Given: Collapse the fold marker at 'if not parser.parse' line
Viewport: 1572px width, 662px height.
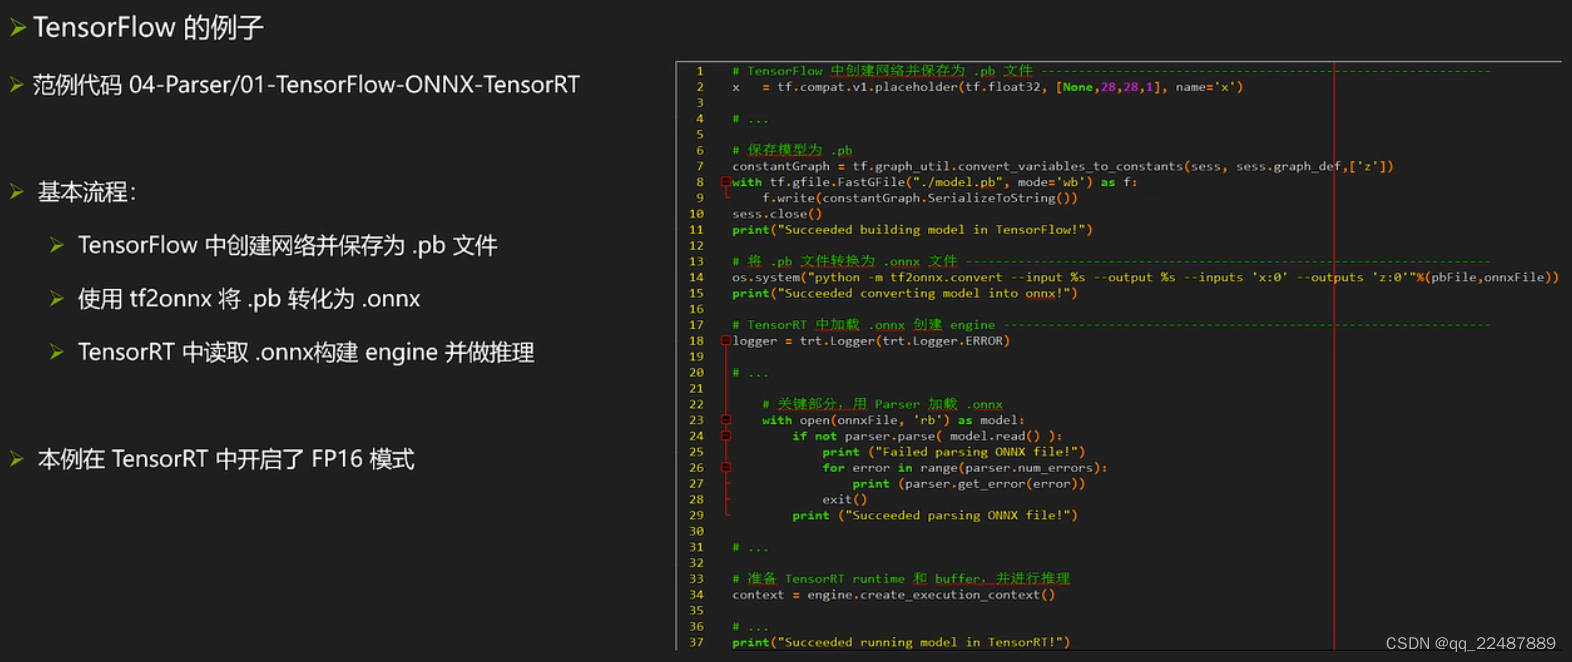Looking at the screenshot, I should pos(726,436).
